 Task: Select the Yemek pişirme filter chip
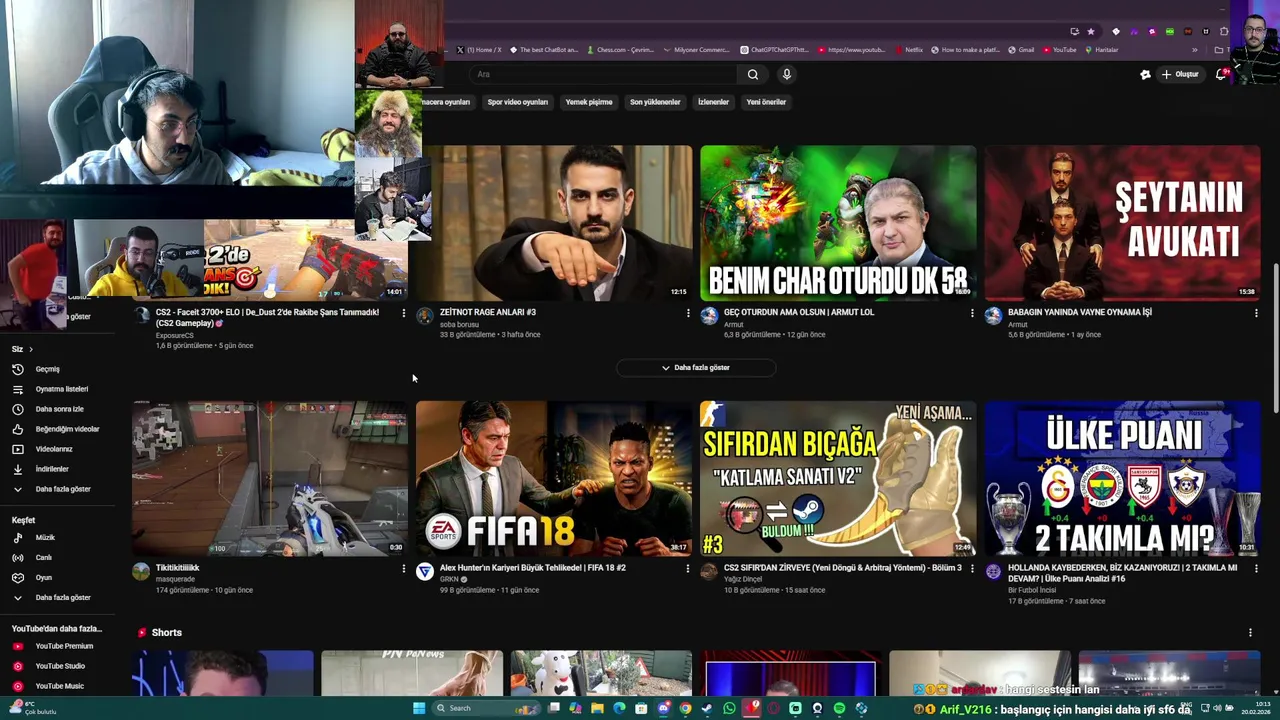pyautogui.click(x=589, y=102)
